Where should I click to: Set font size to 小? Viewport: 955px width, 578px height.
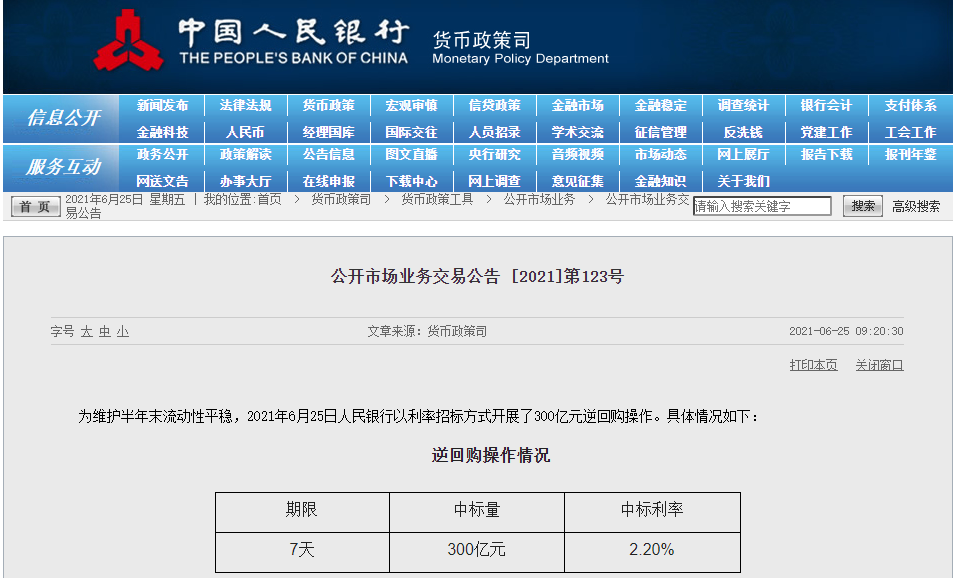[x=123, y=331]
